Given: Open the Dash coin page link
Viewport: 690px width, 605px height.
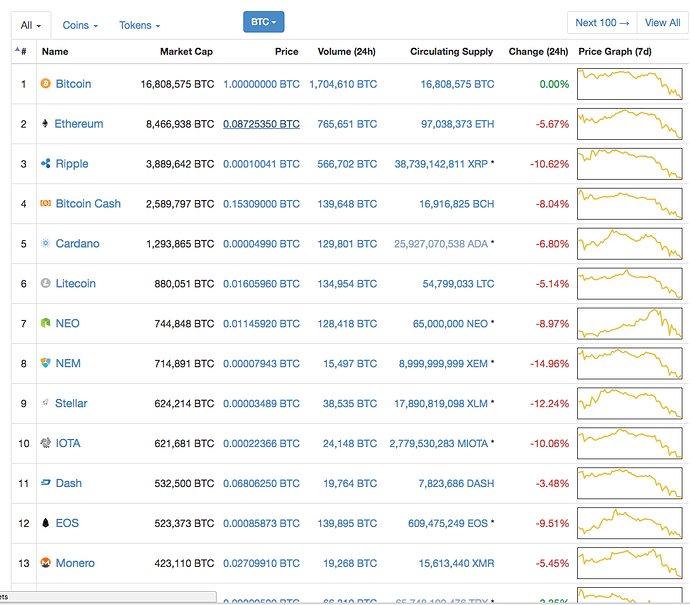Looking at the screenshot, I should point(69,483).
